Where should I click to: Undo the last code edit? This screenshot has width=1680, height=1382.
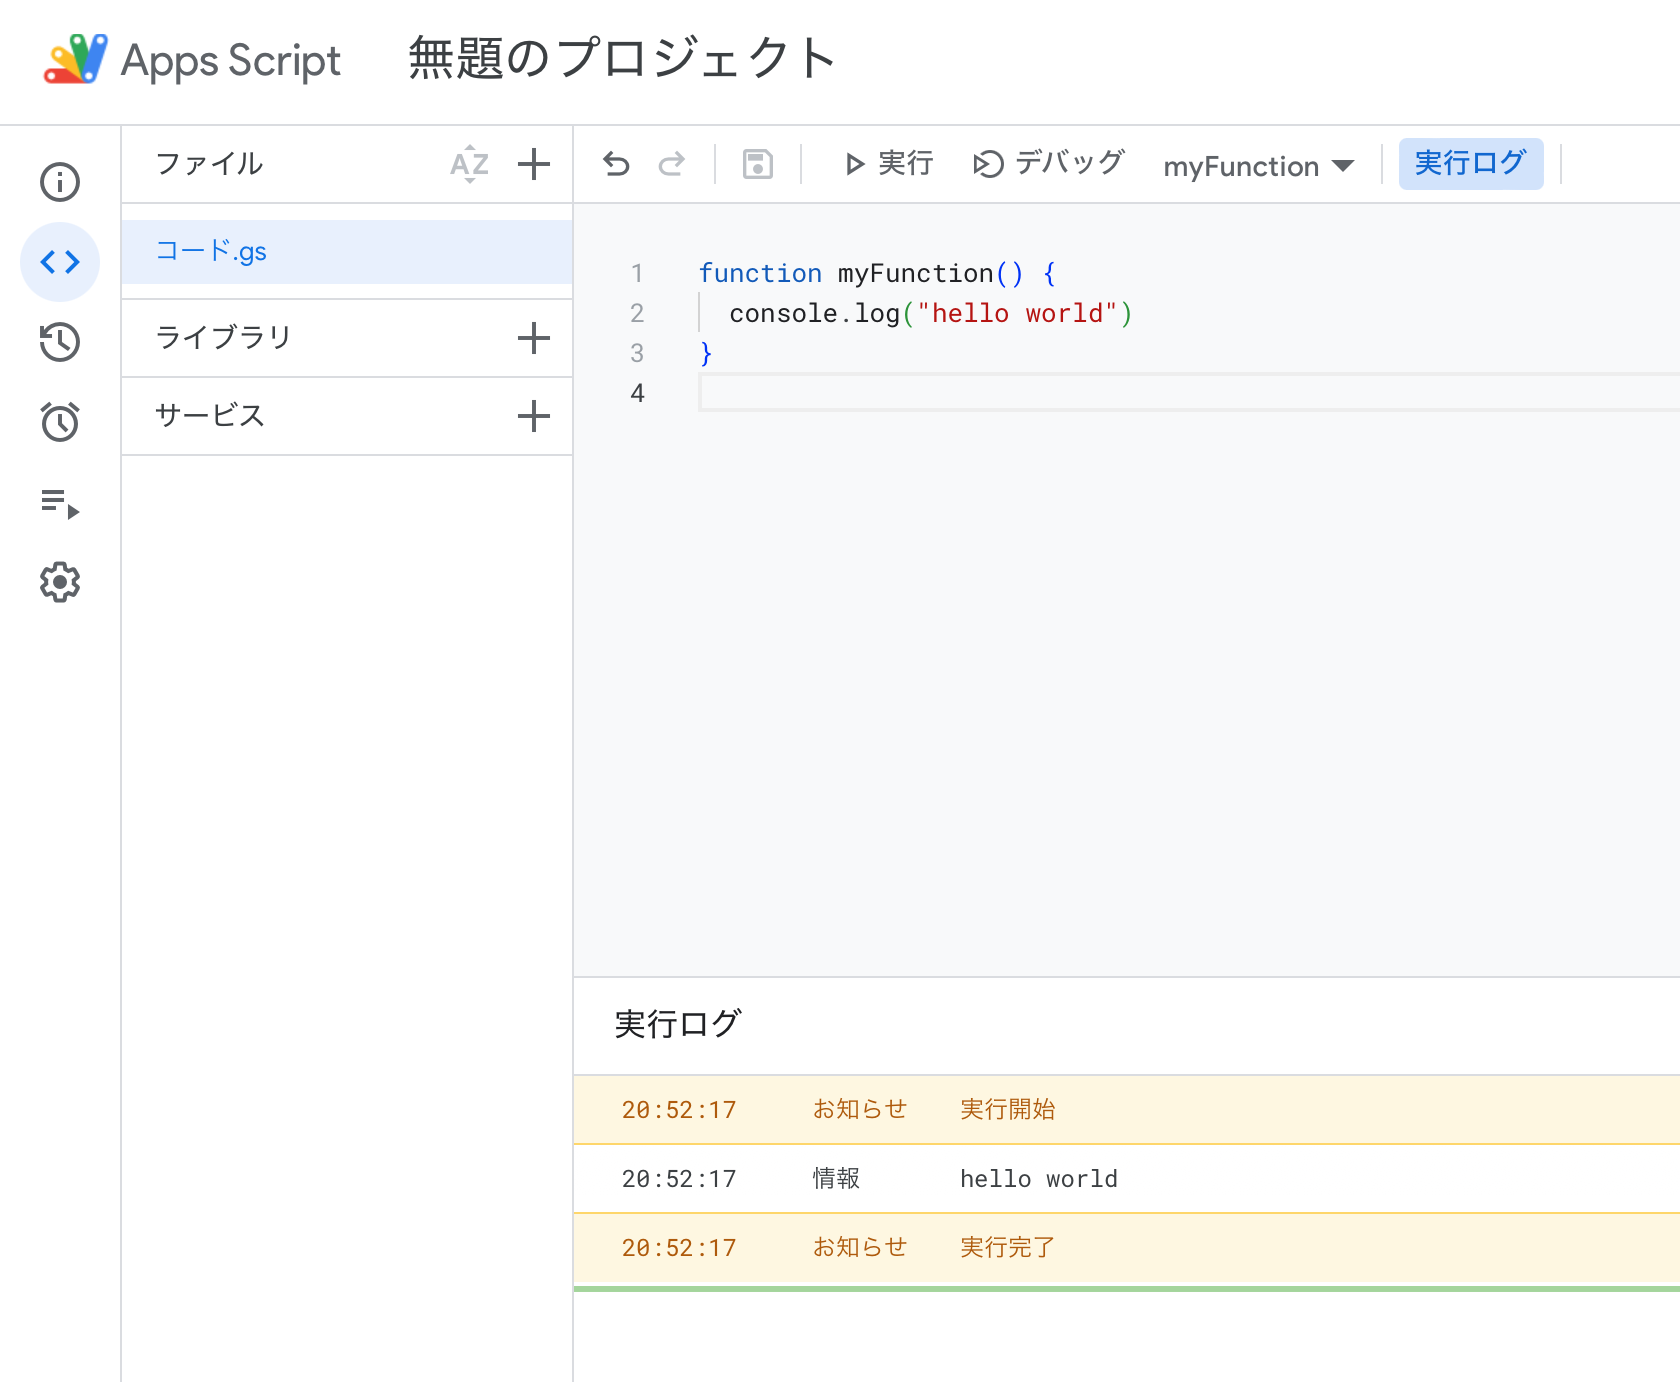[616, 164]
